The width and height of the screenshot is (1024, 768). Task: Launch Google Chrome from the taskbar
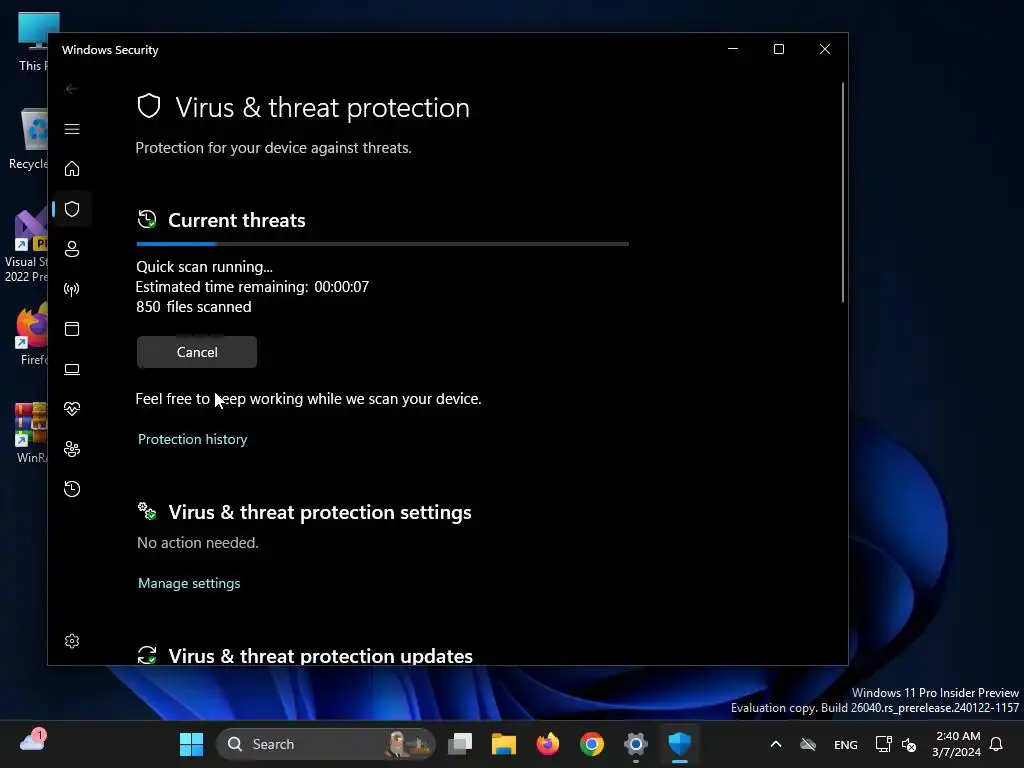tap(592, 744)
